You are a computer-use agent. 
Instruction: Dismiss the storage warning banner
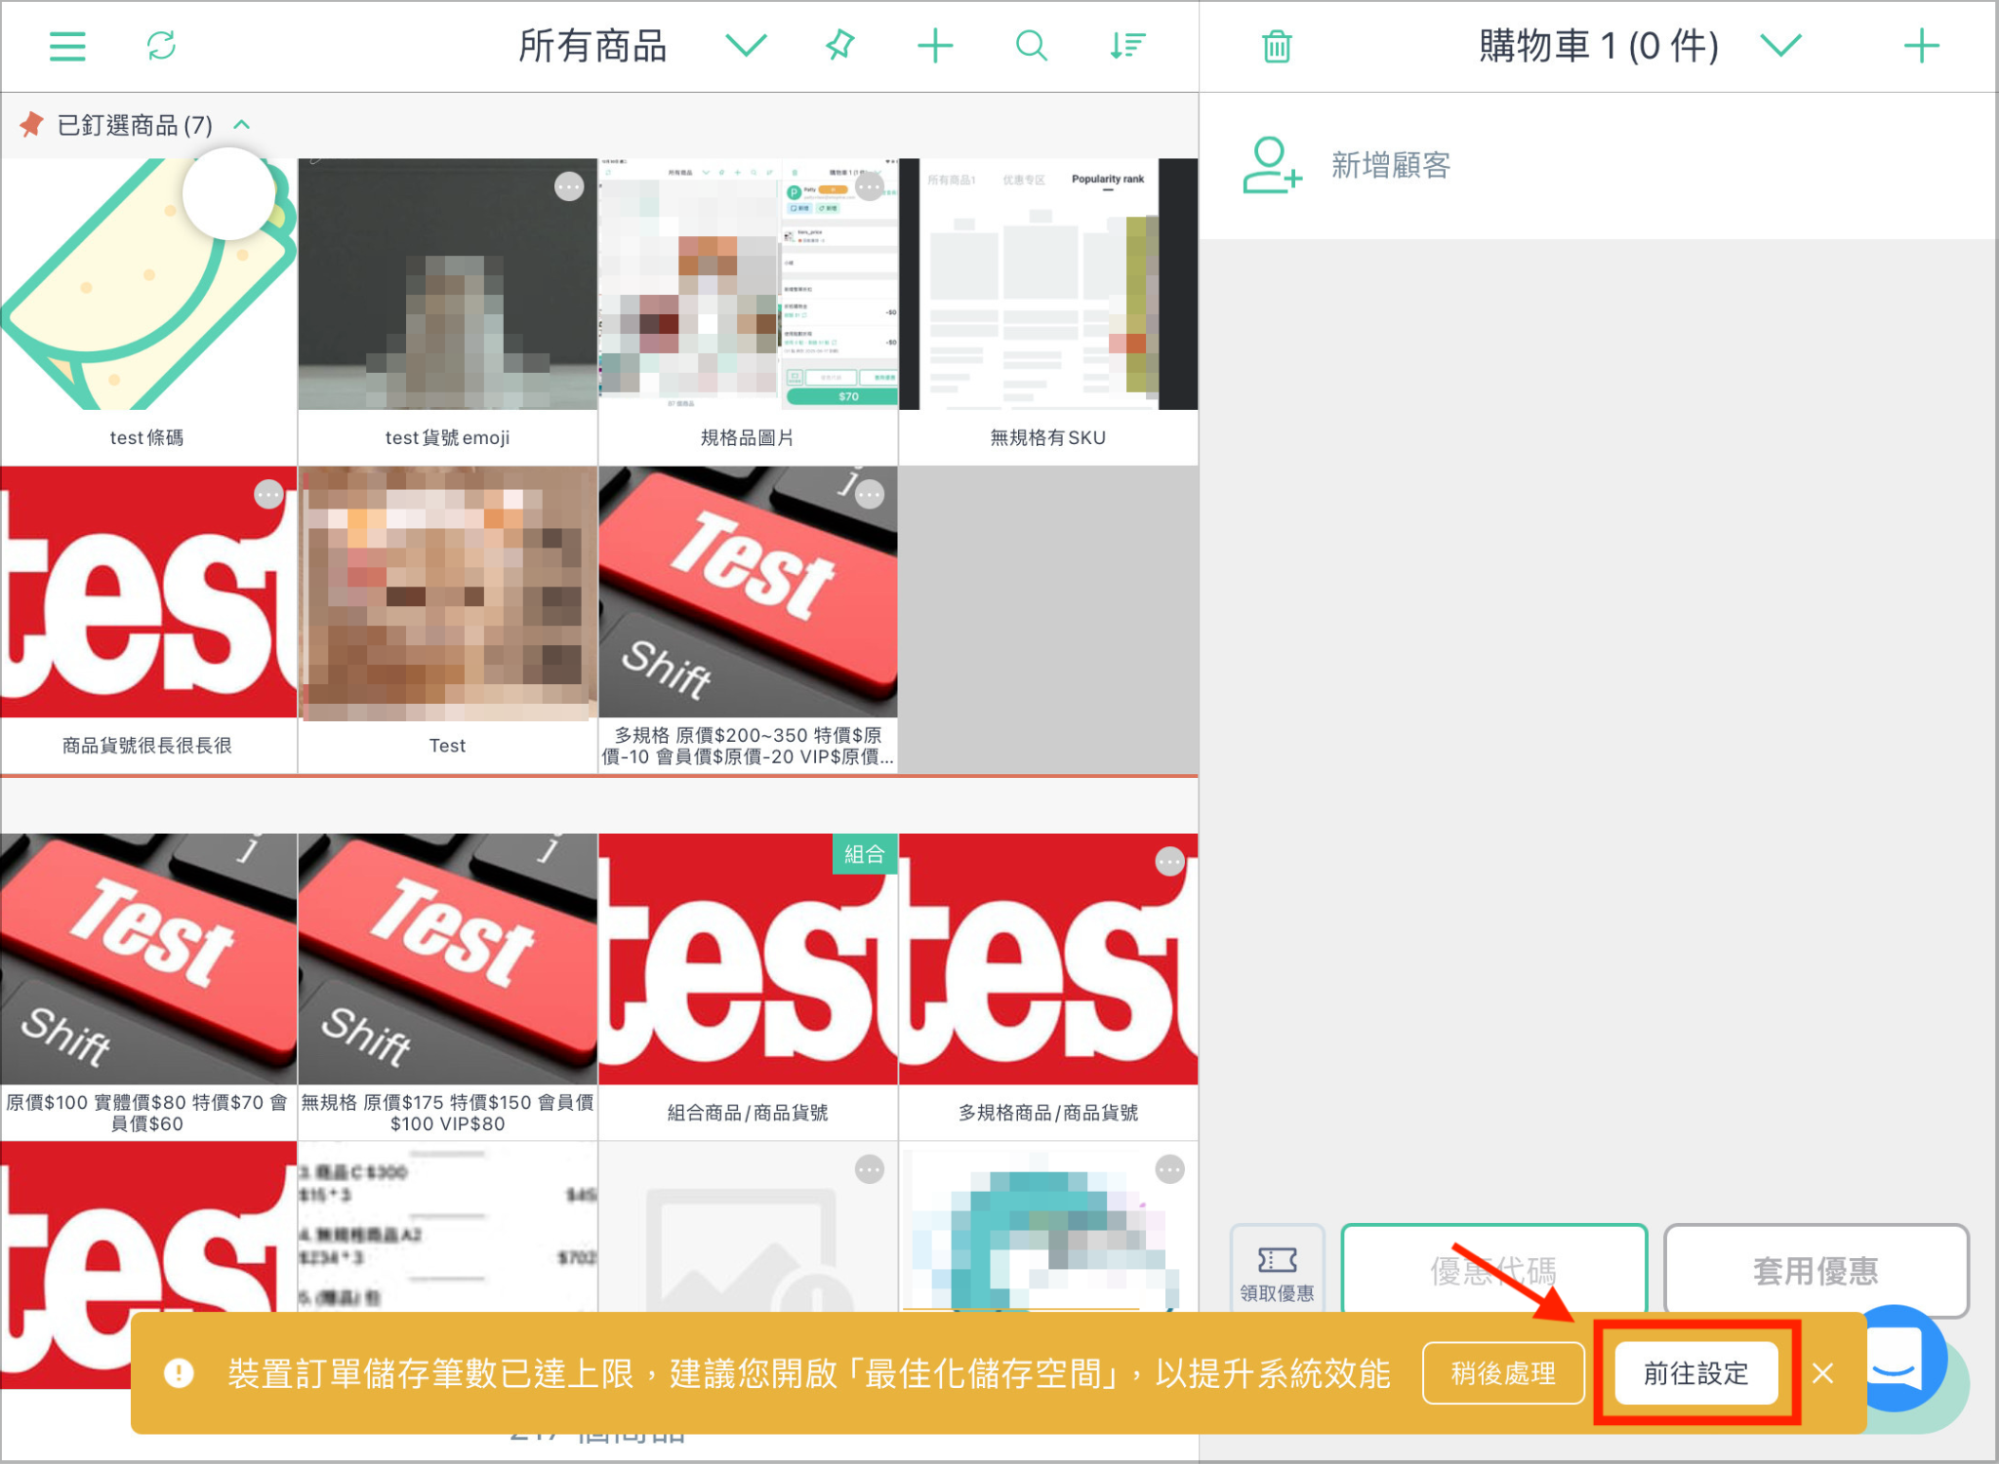1822,1373
